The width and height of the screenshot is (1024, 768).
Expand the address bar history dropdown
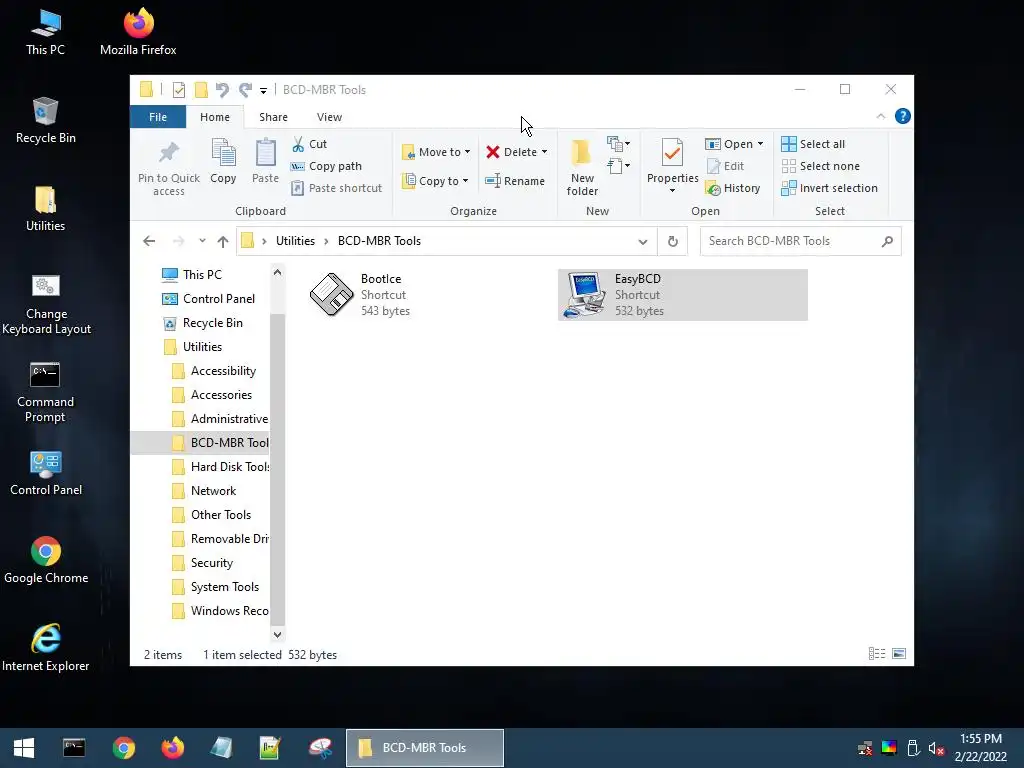[x=643, y=242]
